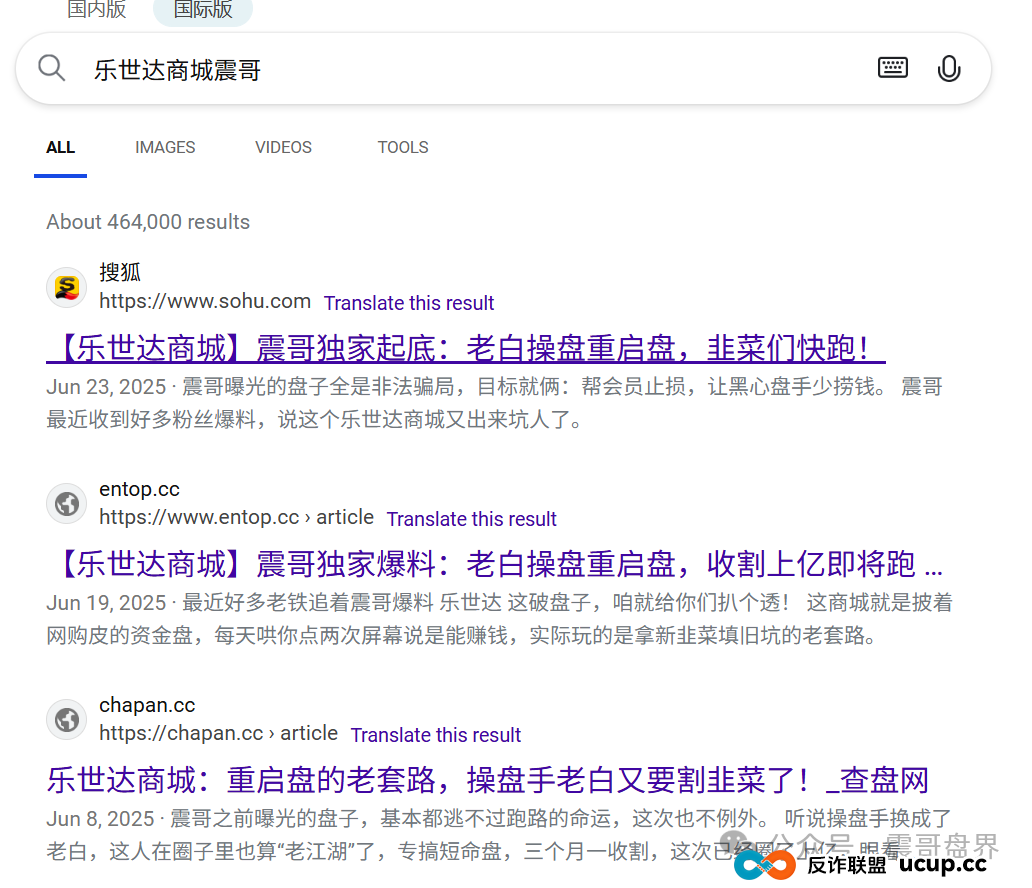1032x888 pixels.
Task: Click the entop.cc globe favicon
Action: tap(66, 503)
